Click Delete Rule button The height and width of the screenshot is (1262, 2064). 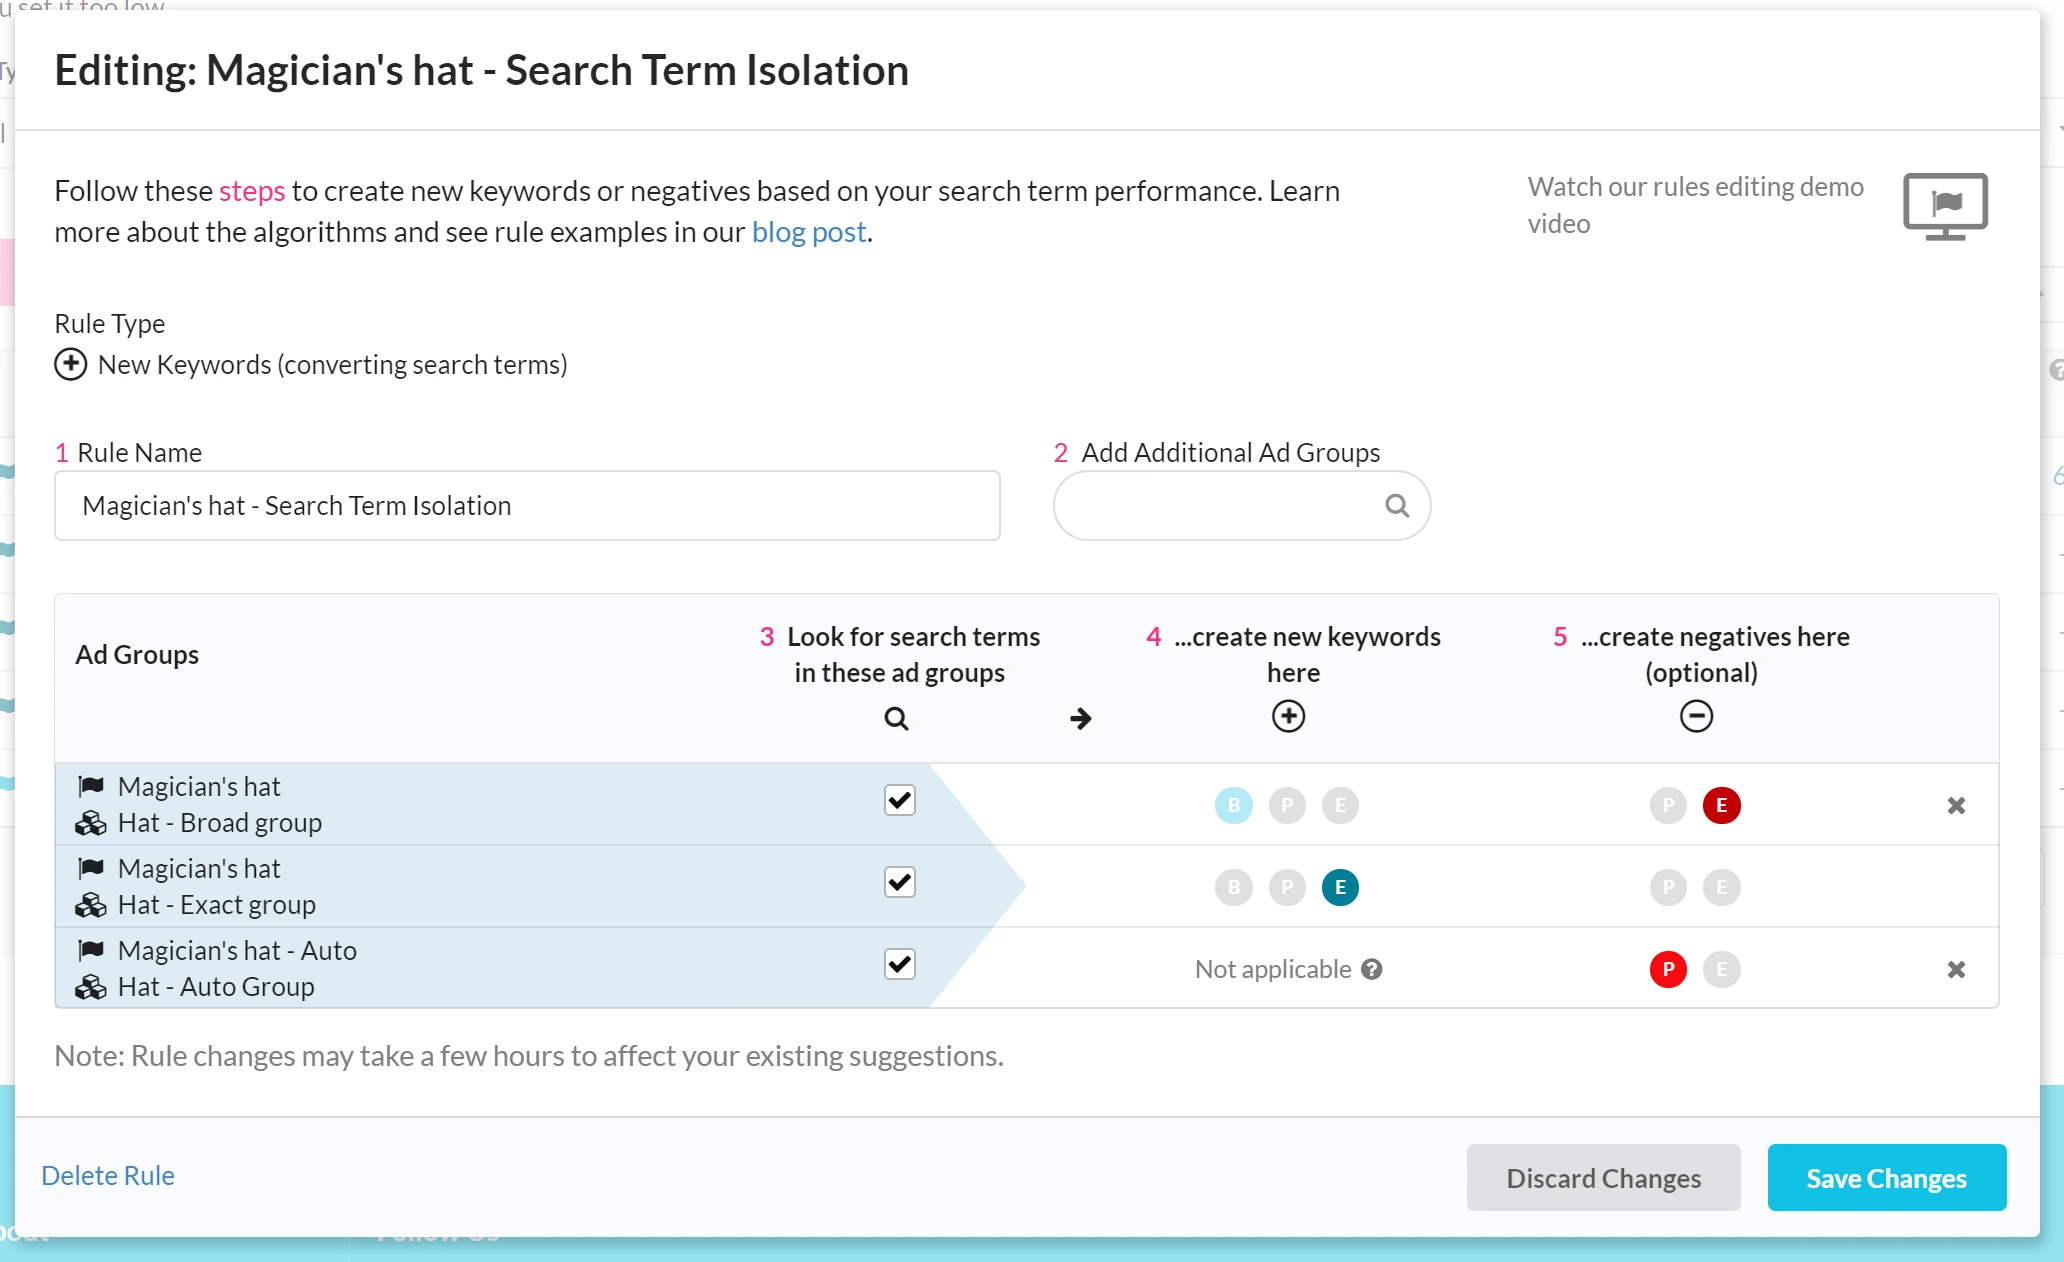(108, 1175)
